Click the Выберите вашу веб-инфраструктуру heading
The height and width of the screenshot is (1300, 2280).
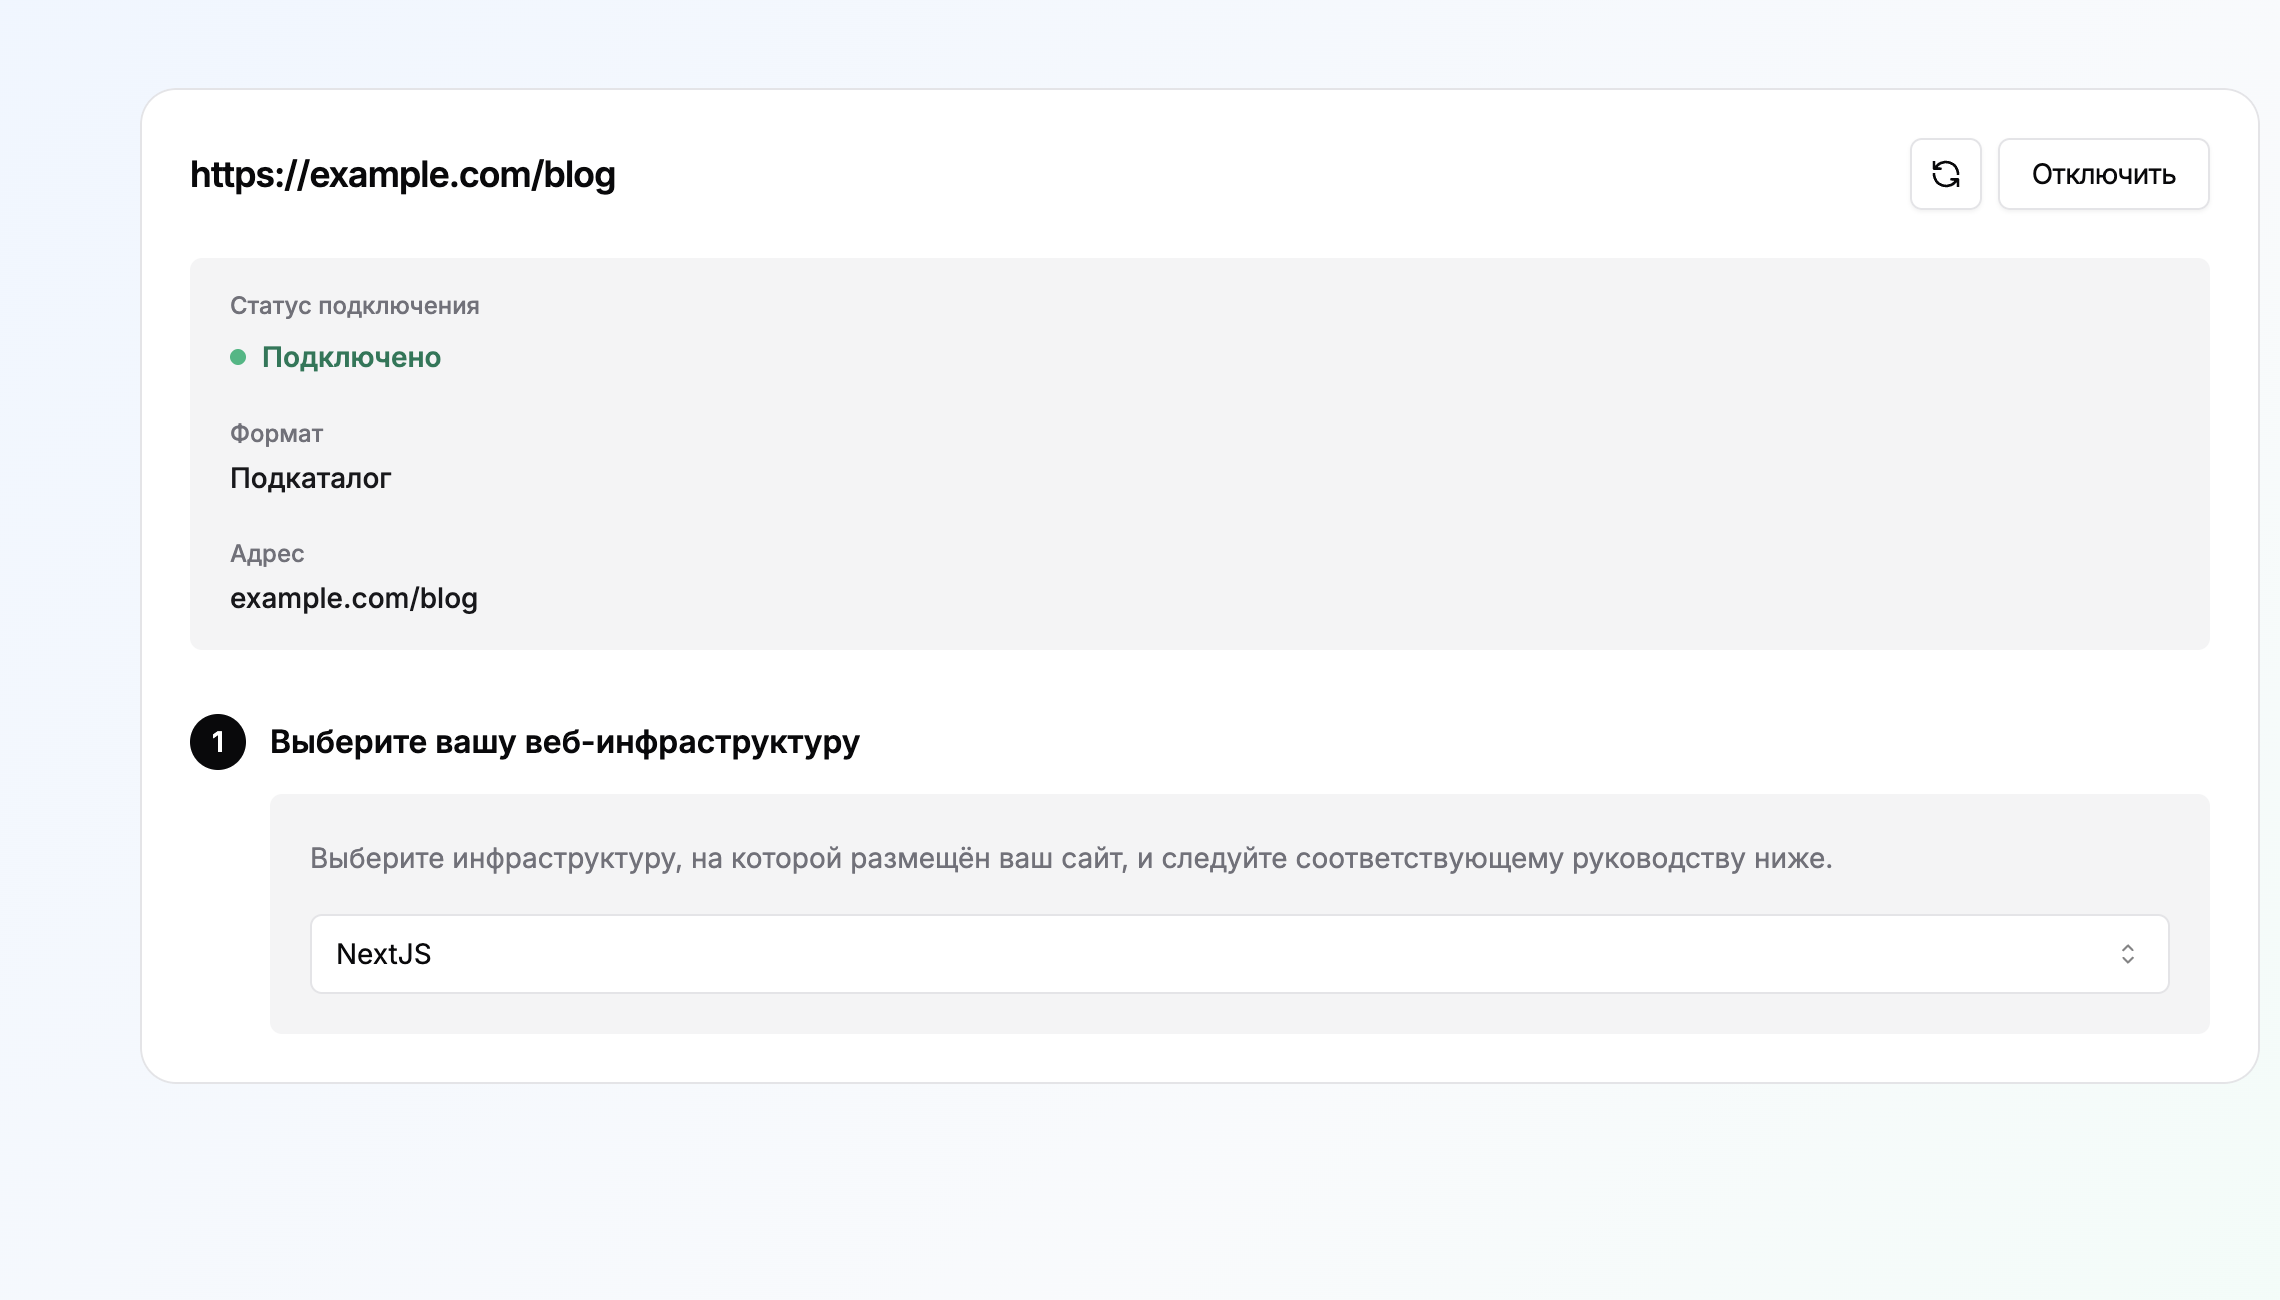pos(565,742)
